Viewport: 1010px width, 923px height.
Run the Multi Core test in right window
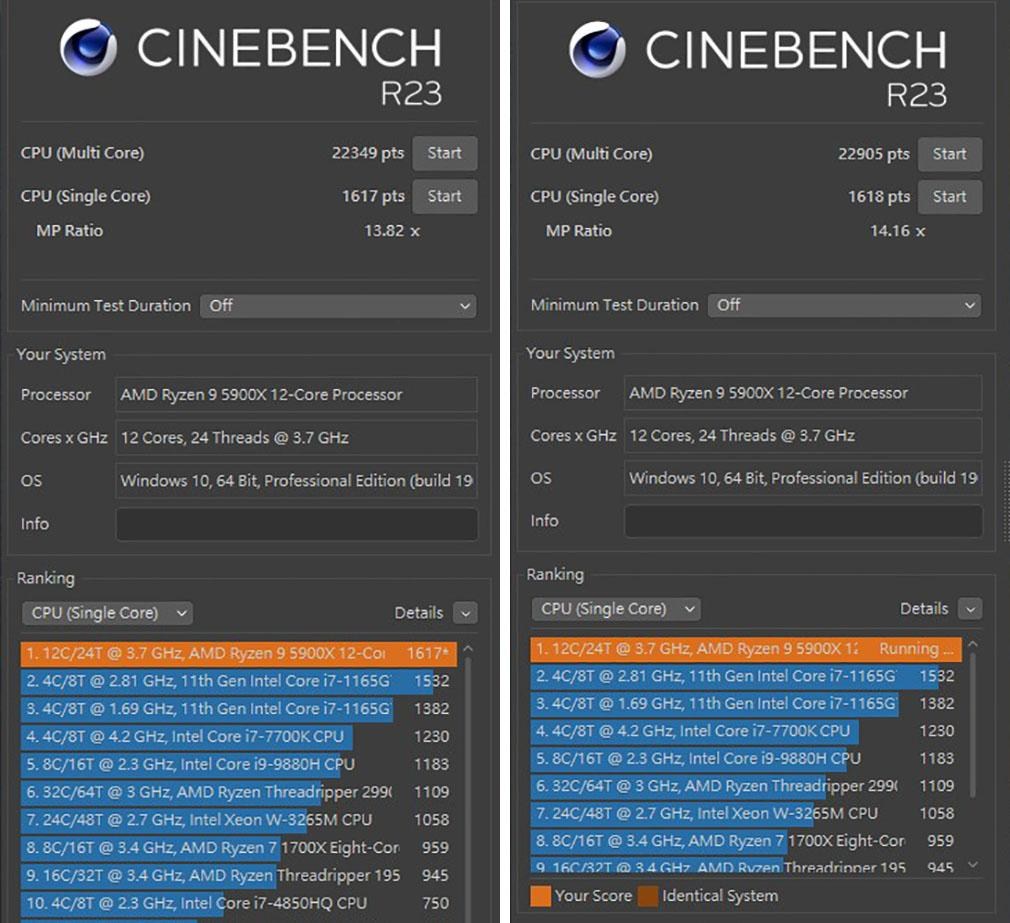(x=949, y=154)
